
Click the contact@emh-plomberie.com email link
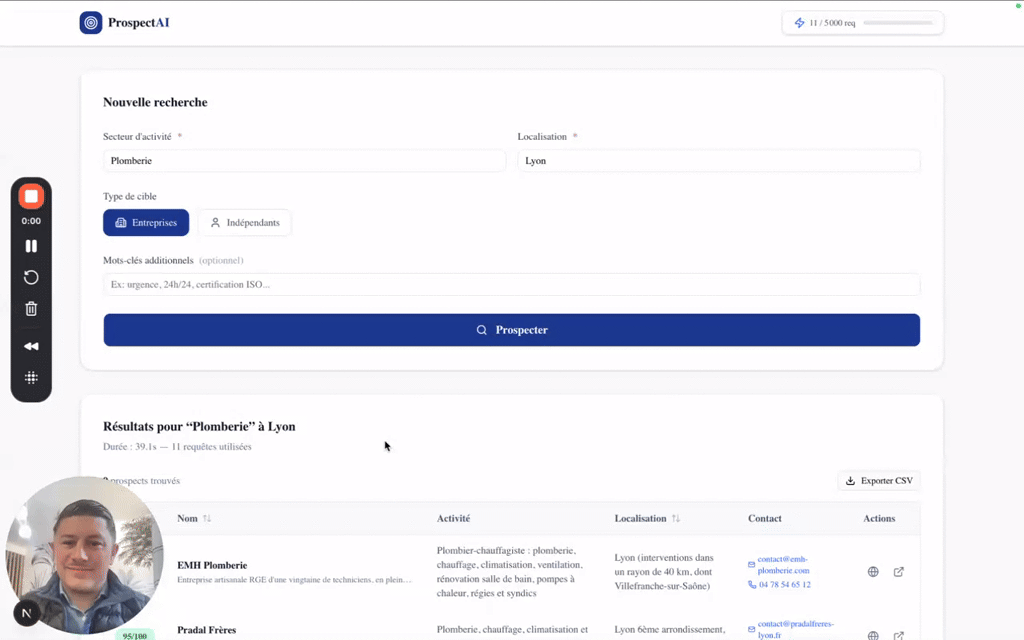point(783,565)
